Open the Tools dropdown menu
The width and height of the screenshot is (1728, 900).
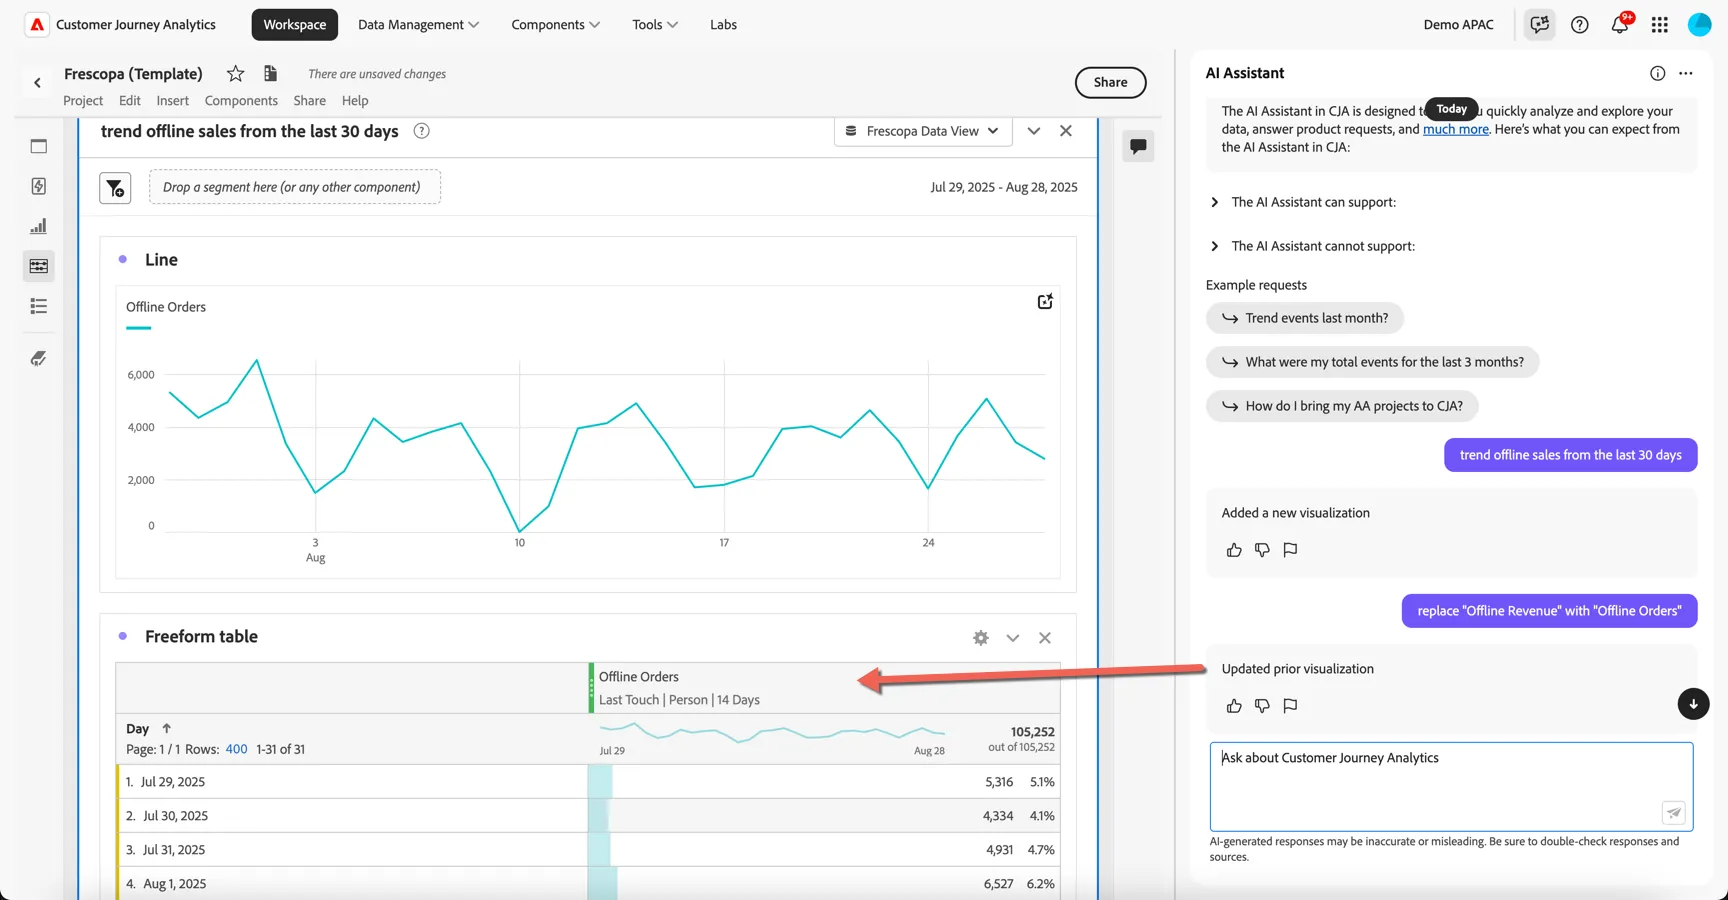click(x=655, y=24)
